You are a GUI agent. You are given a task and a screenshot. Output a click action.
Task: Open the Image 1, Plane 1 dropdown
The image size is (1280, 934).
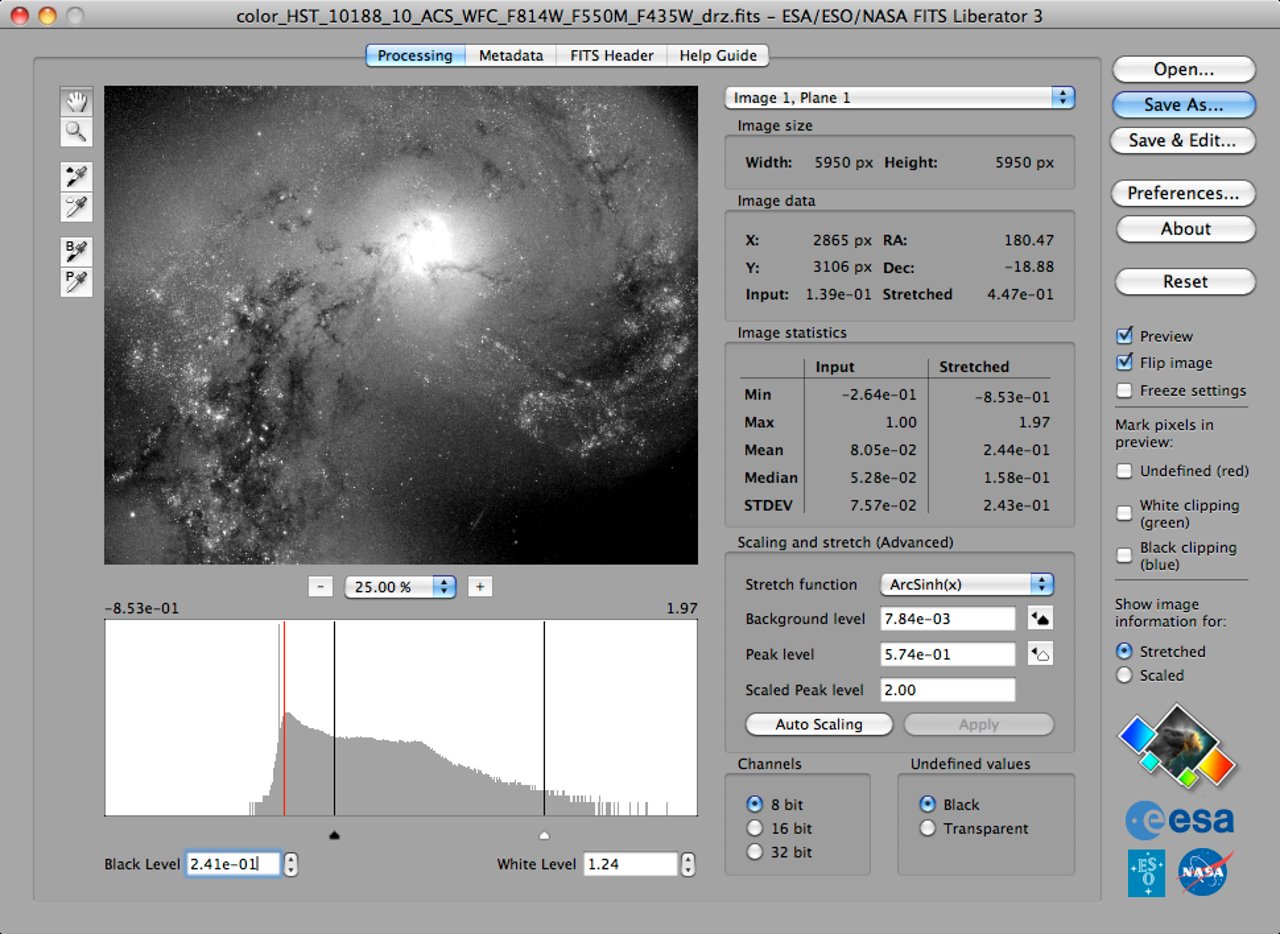tap(899, 98)
